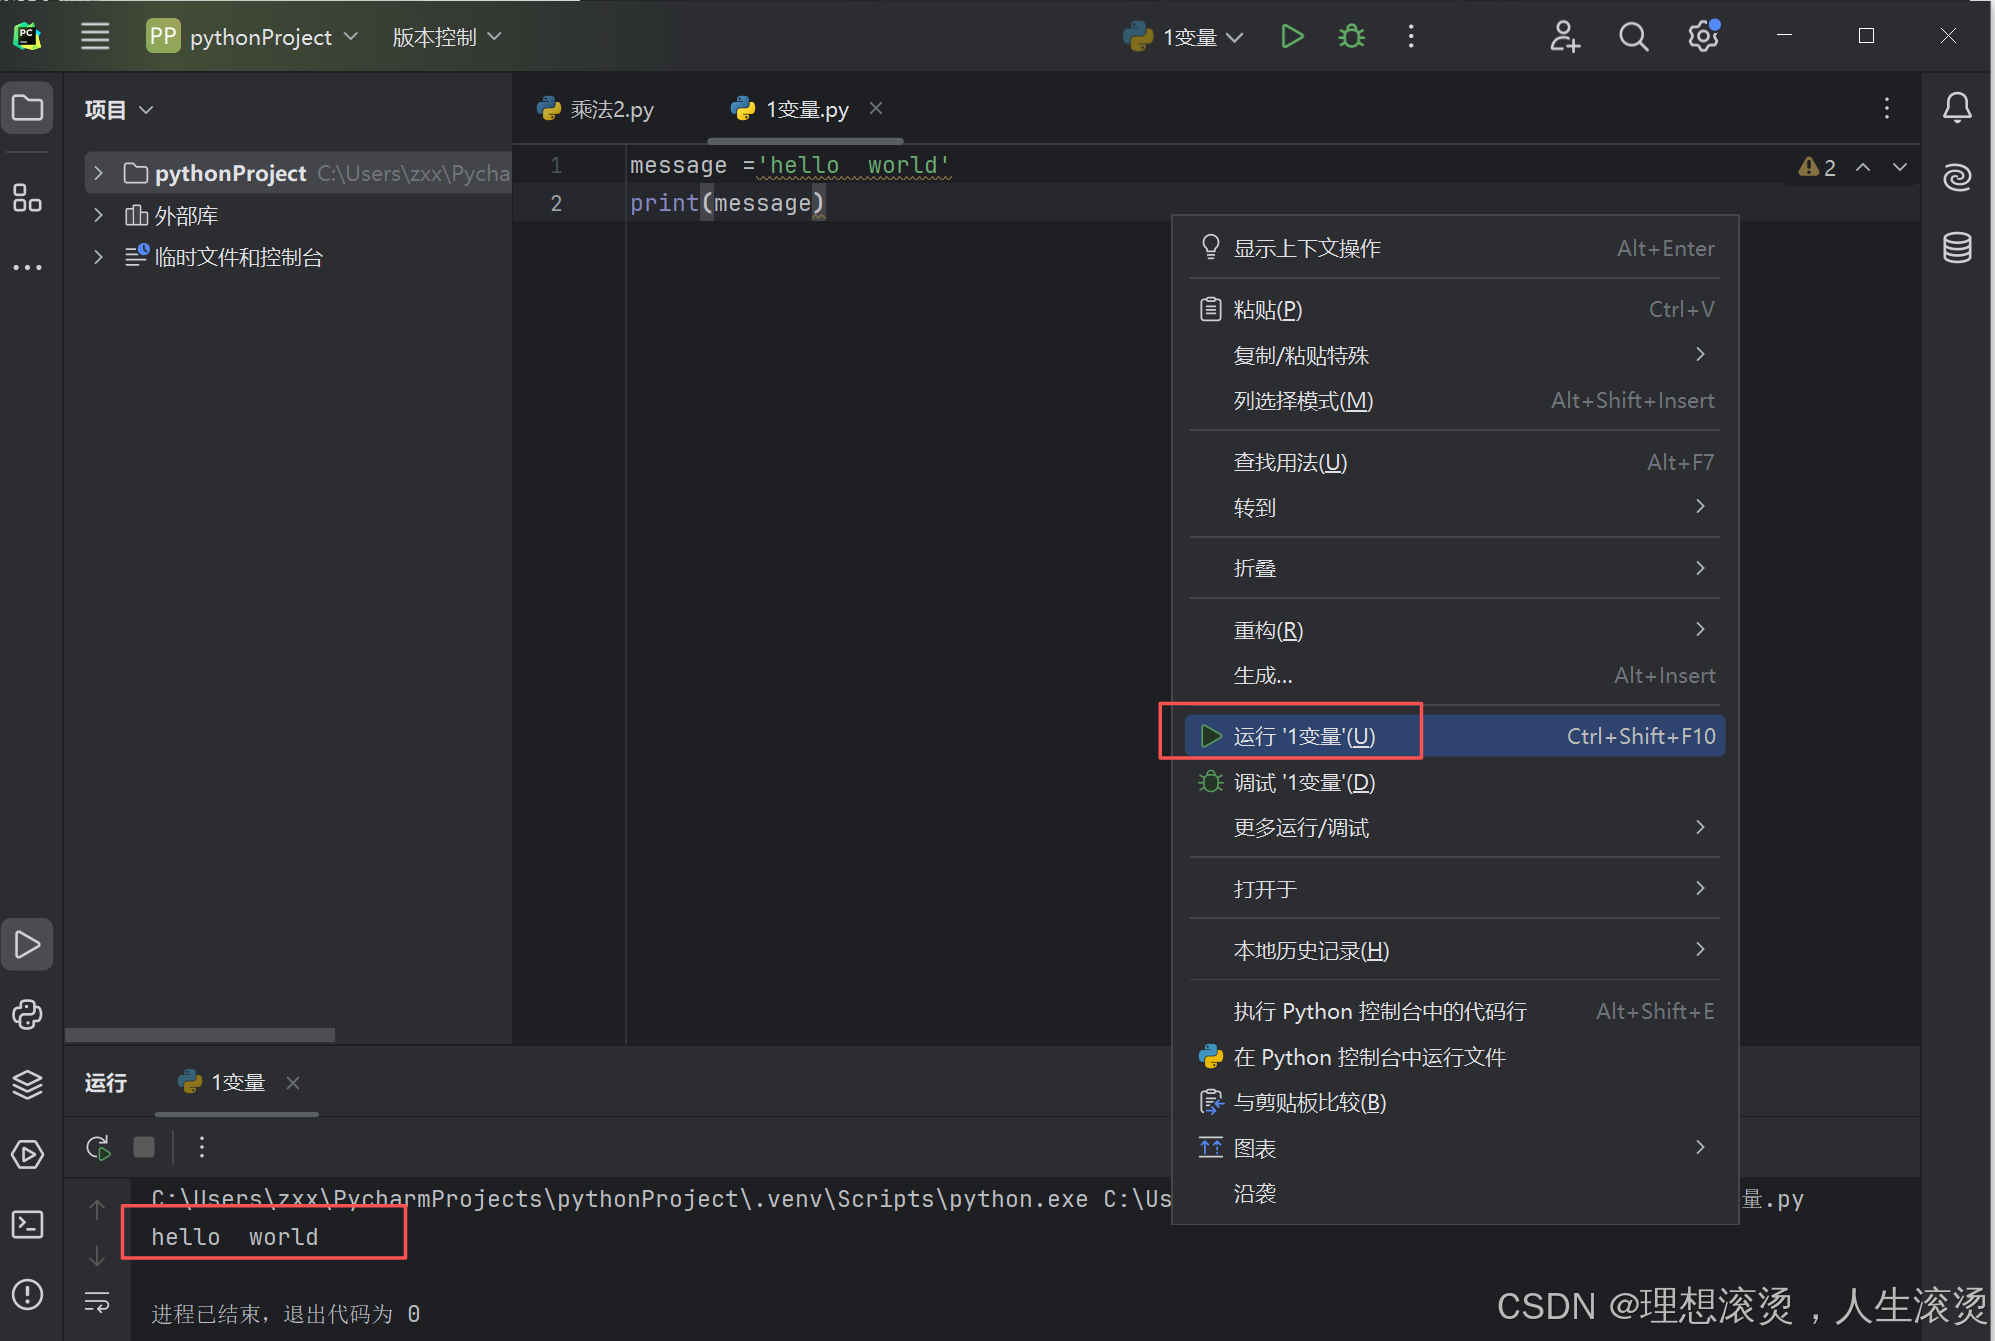This screenshot has width=1995, height=1341.
Task: Open the pythonProject project dropdown
Action: 252,37
